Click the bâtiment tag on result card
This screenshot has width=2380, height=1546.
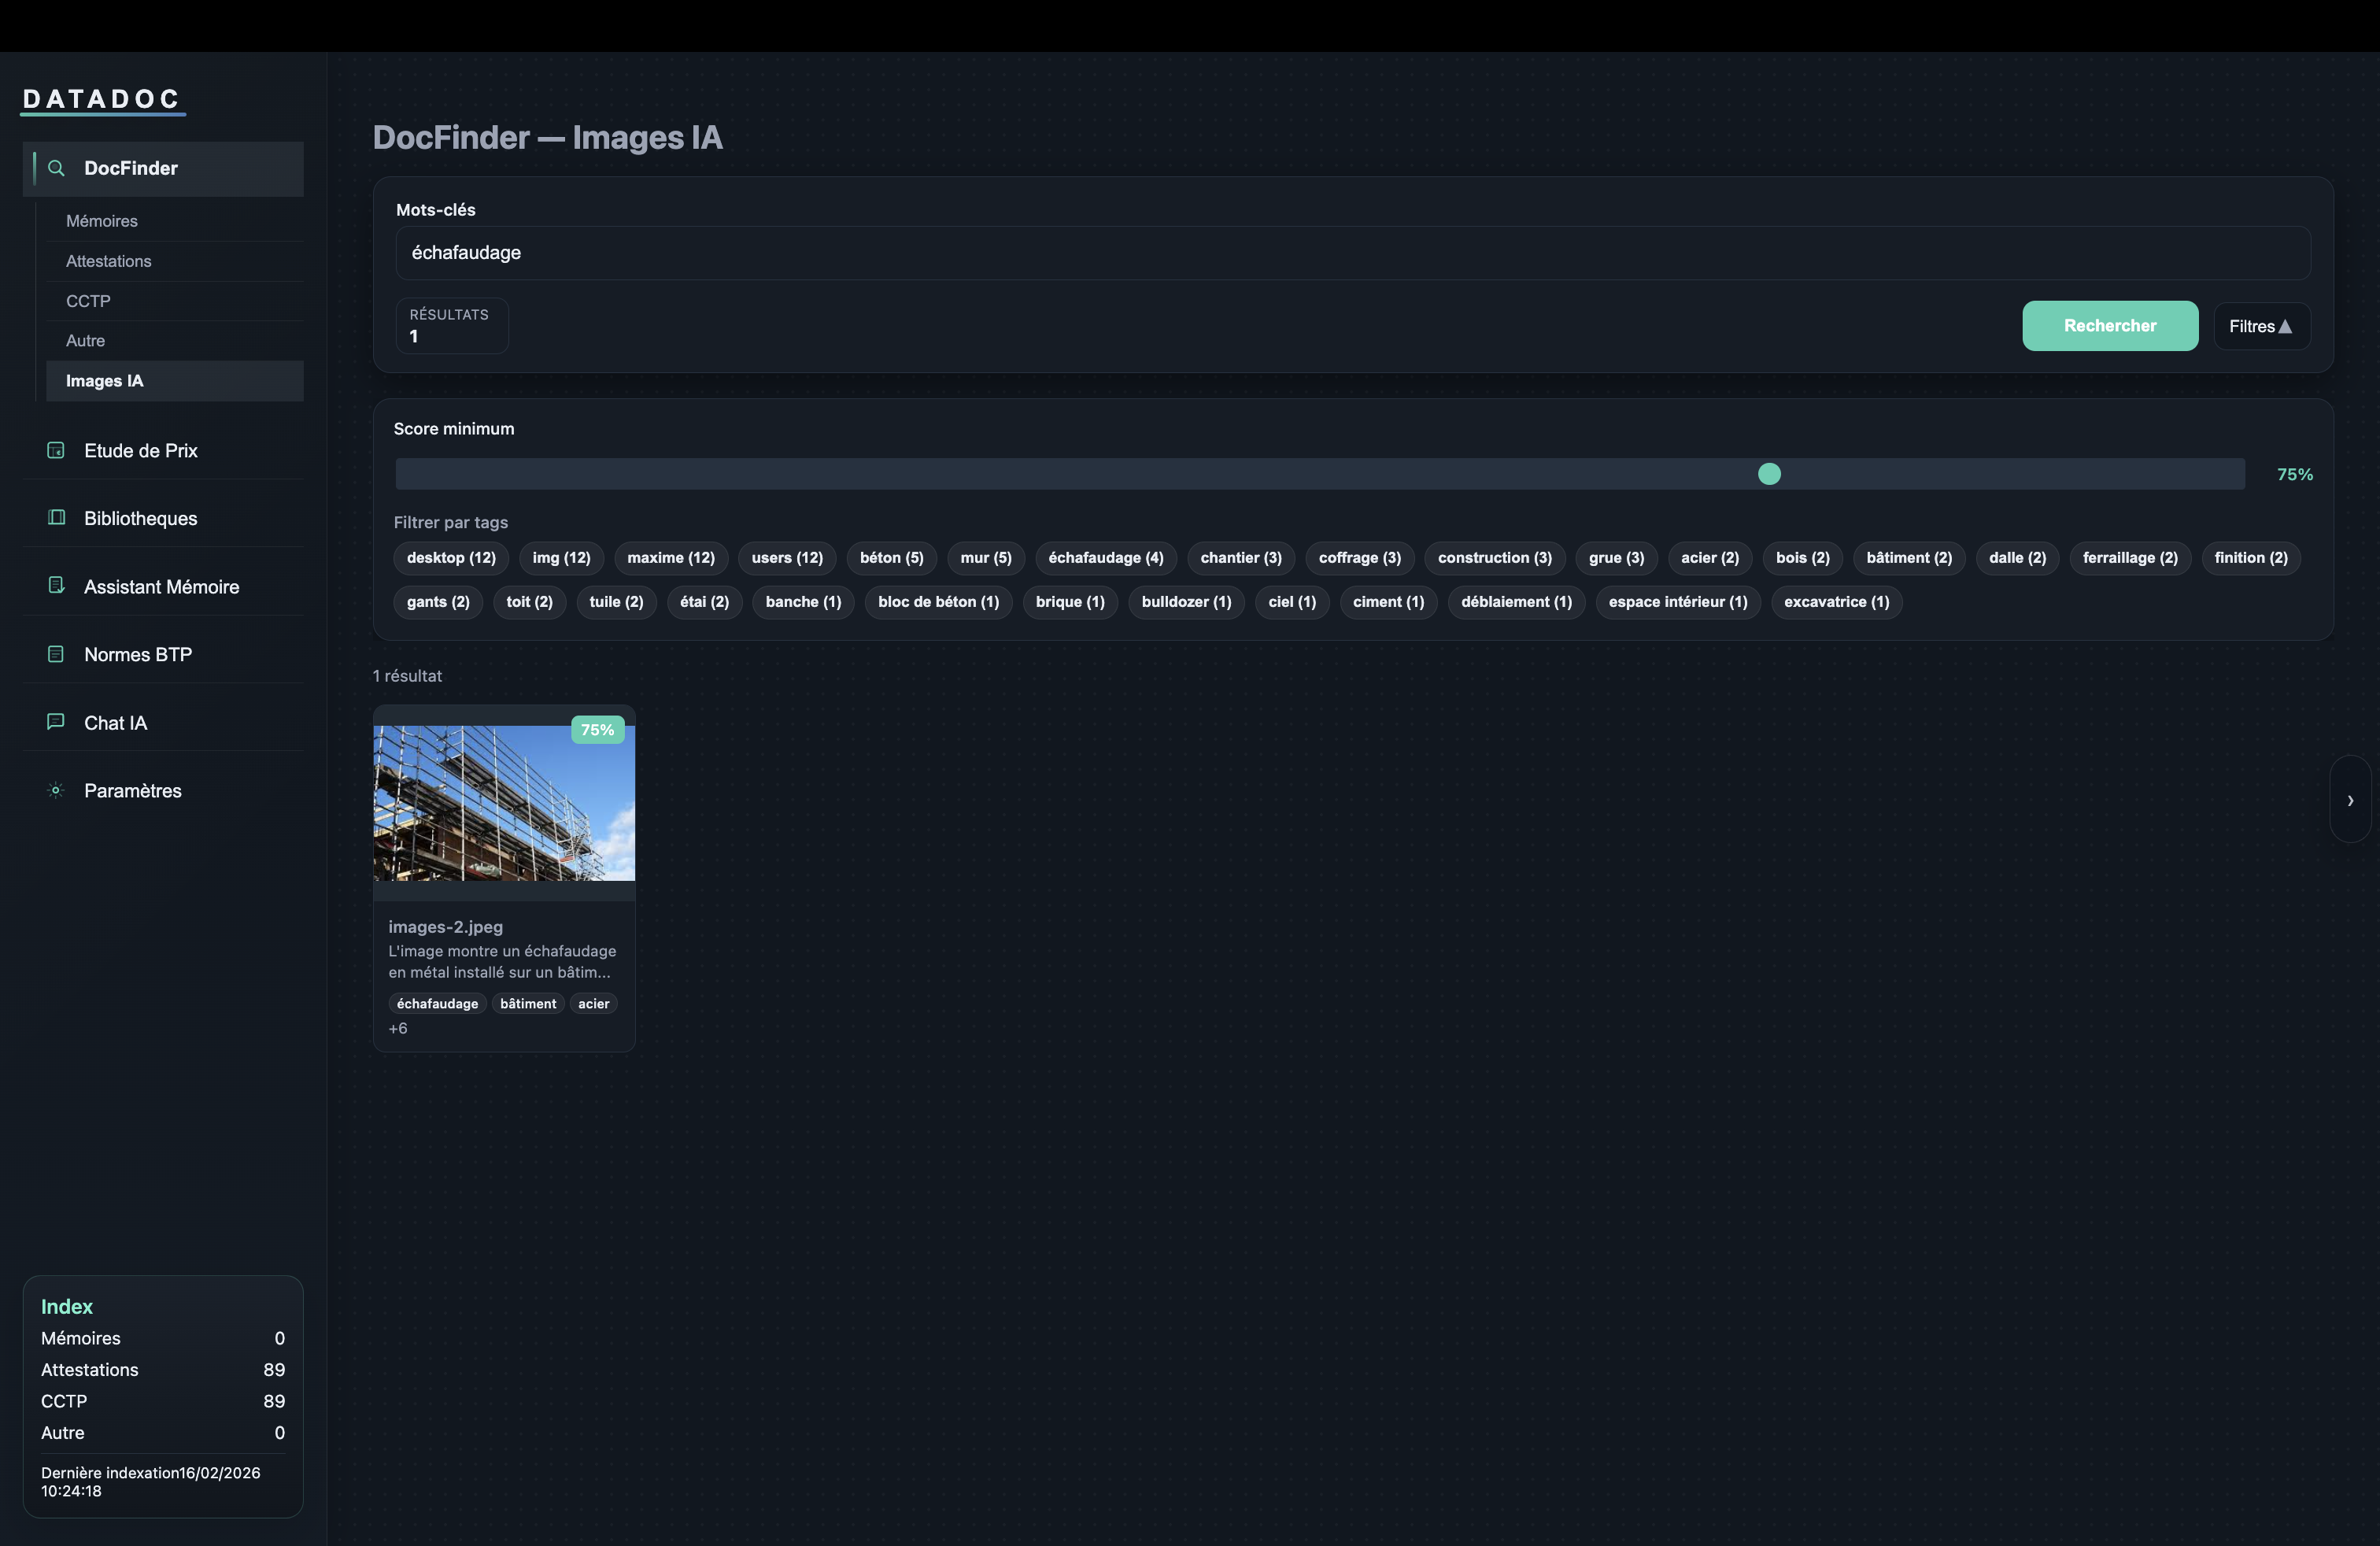[x=527, y=1003]
